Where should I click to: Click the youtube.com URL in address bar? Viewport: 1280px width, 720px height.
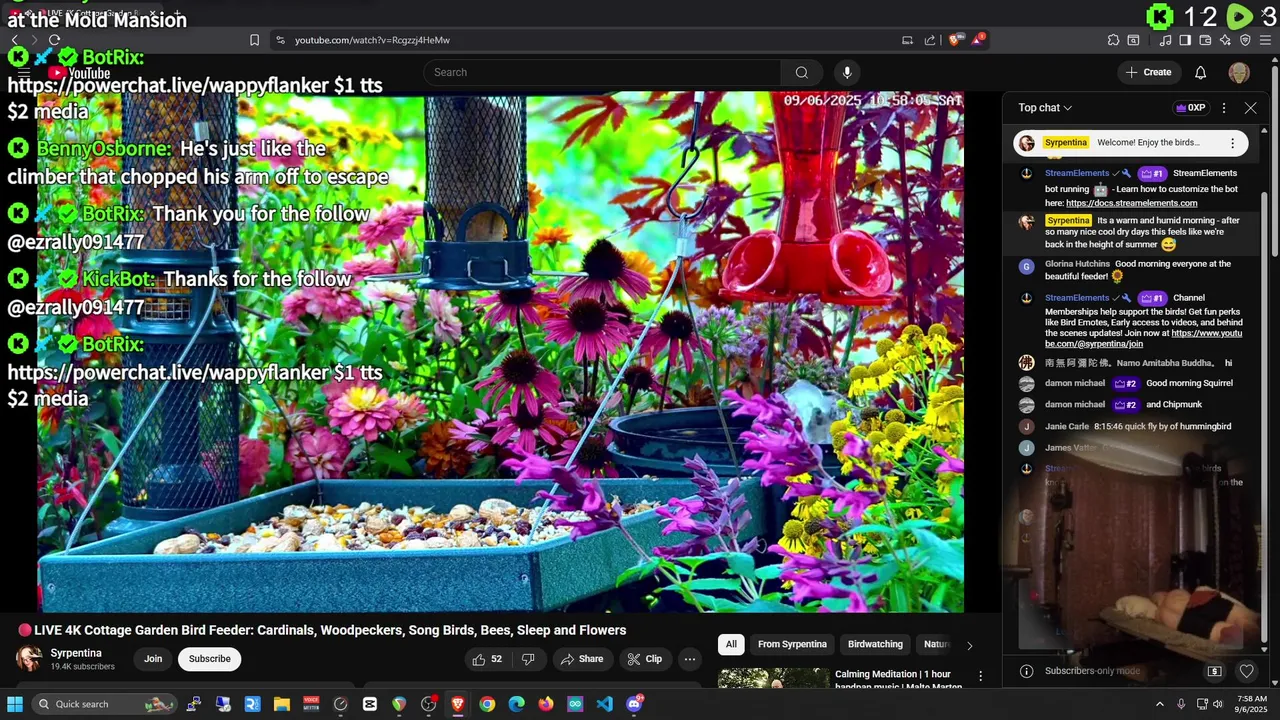372,40
